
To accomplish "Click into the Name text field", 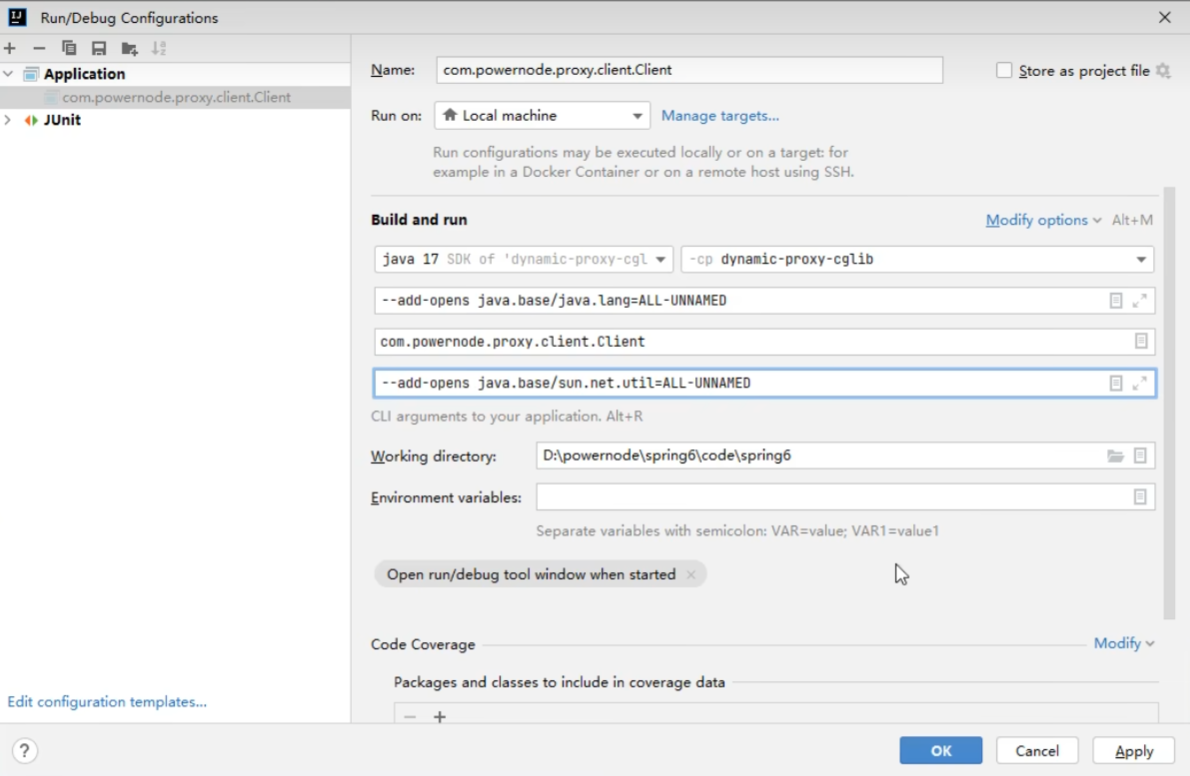I will click(689, 70).
